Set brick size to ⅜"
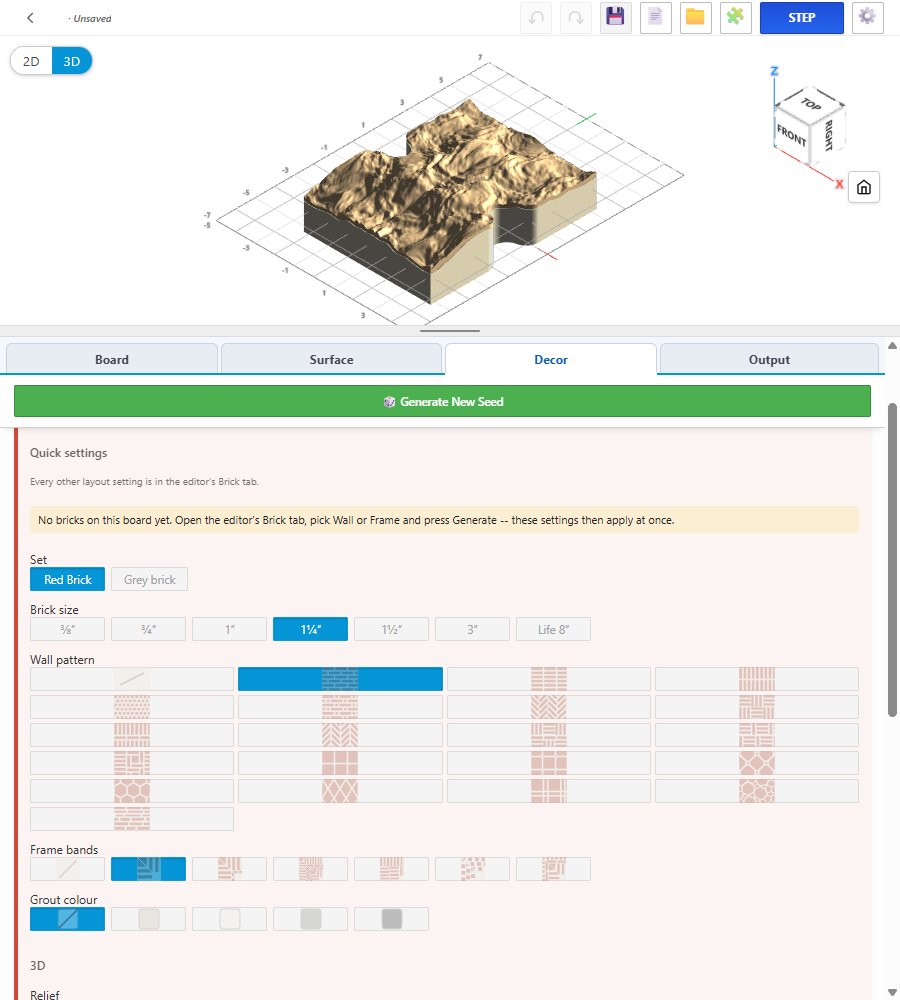 [68, 629]
